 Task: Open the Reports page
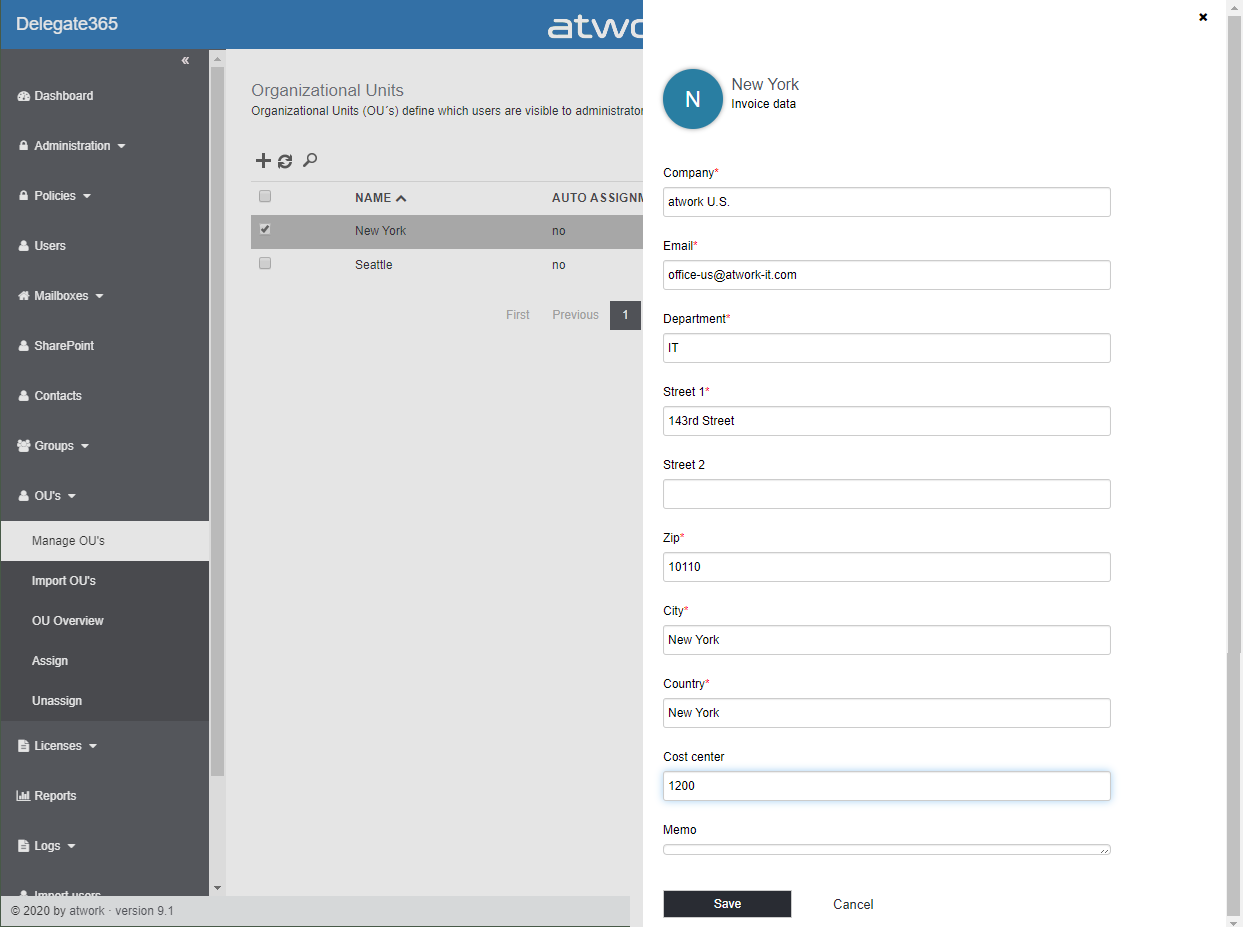pyautogui.click(x=55, y=796)
